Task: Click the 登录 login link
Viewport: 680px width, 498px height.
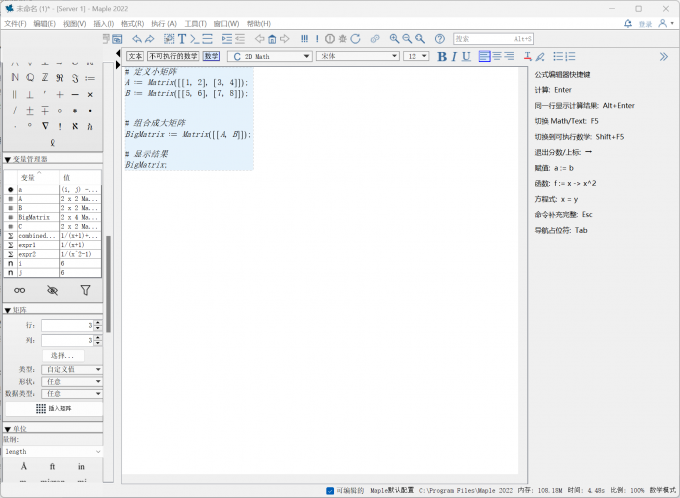Action: (645, 24)
